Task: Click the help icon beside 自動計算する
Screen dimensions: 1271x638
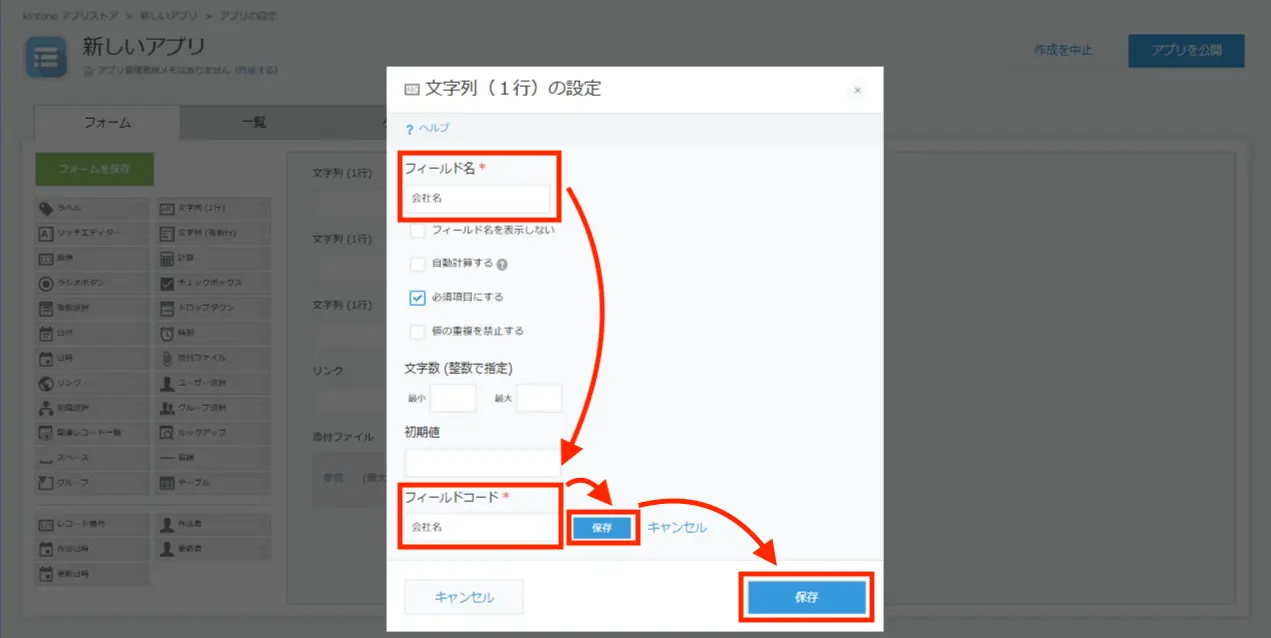Action: point(502,265)
